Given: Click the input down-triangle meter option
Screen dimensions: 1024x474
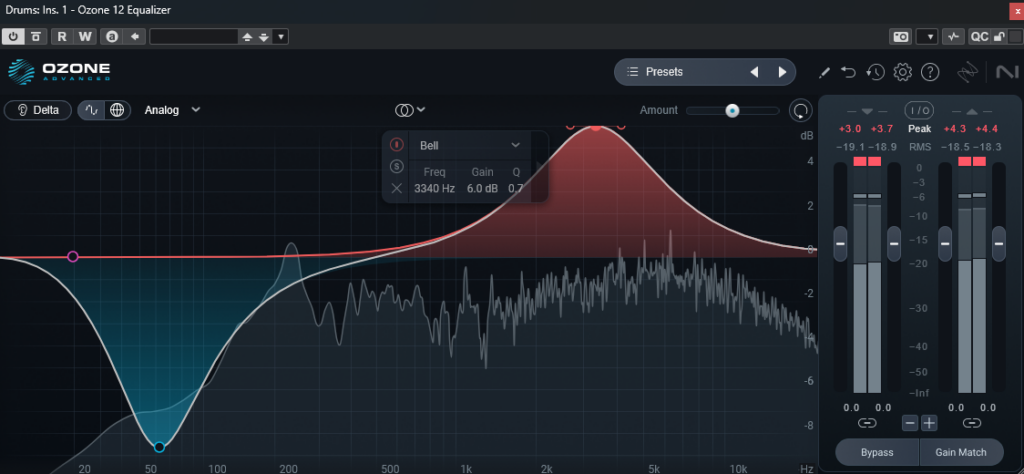Looking at the screenshot, I should (x=867, y=110).
